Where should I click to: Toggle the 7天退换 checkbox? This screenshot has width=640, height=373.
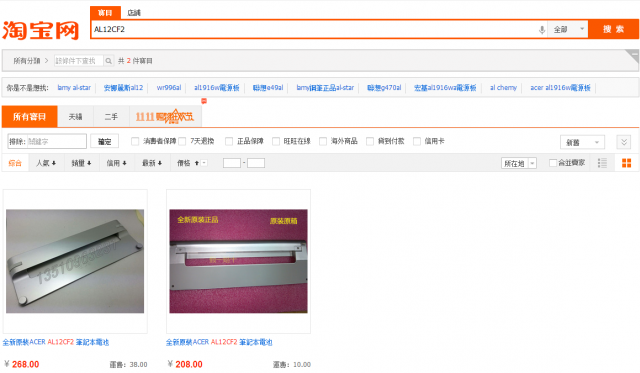tap(182, 141)
